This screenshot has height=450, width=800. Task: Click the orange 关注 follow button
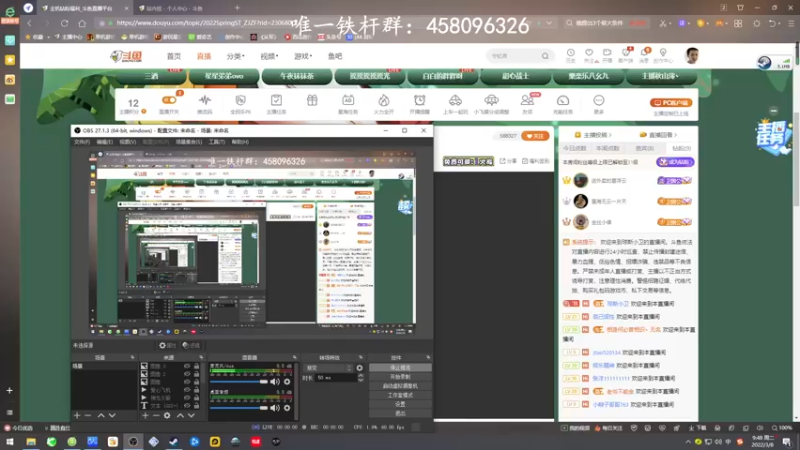pyautogui.click(x=535, y=136)
